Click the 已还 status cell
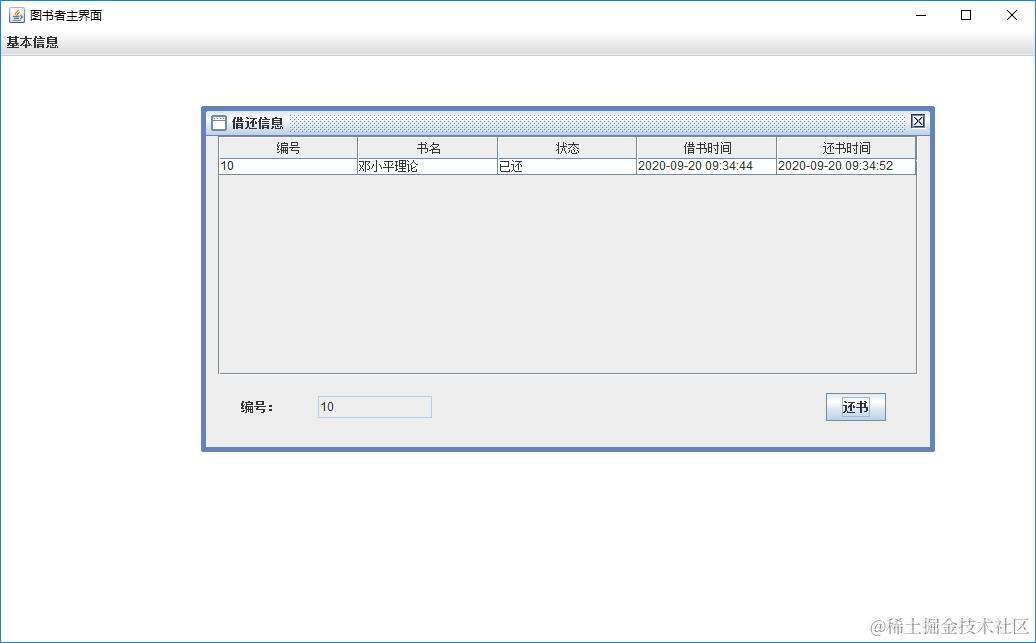This screenshot has width=1036, height=643. tap(566, 166)
